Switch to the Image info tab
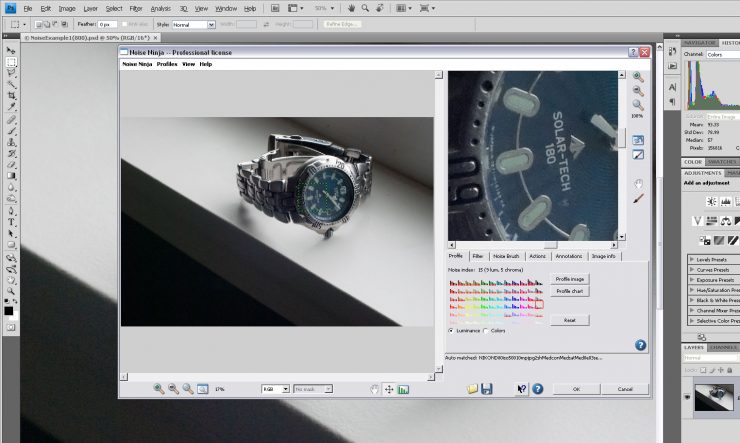This screenshot has width=740, height=443. [x=604, y=256]
